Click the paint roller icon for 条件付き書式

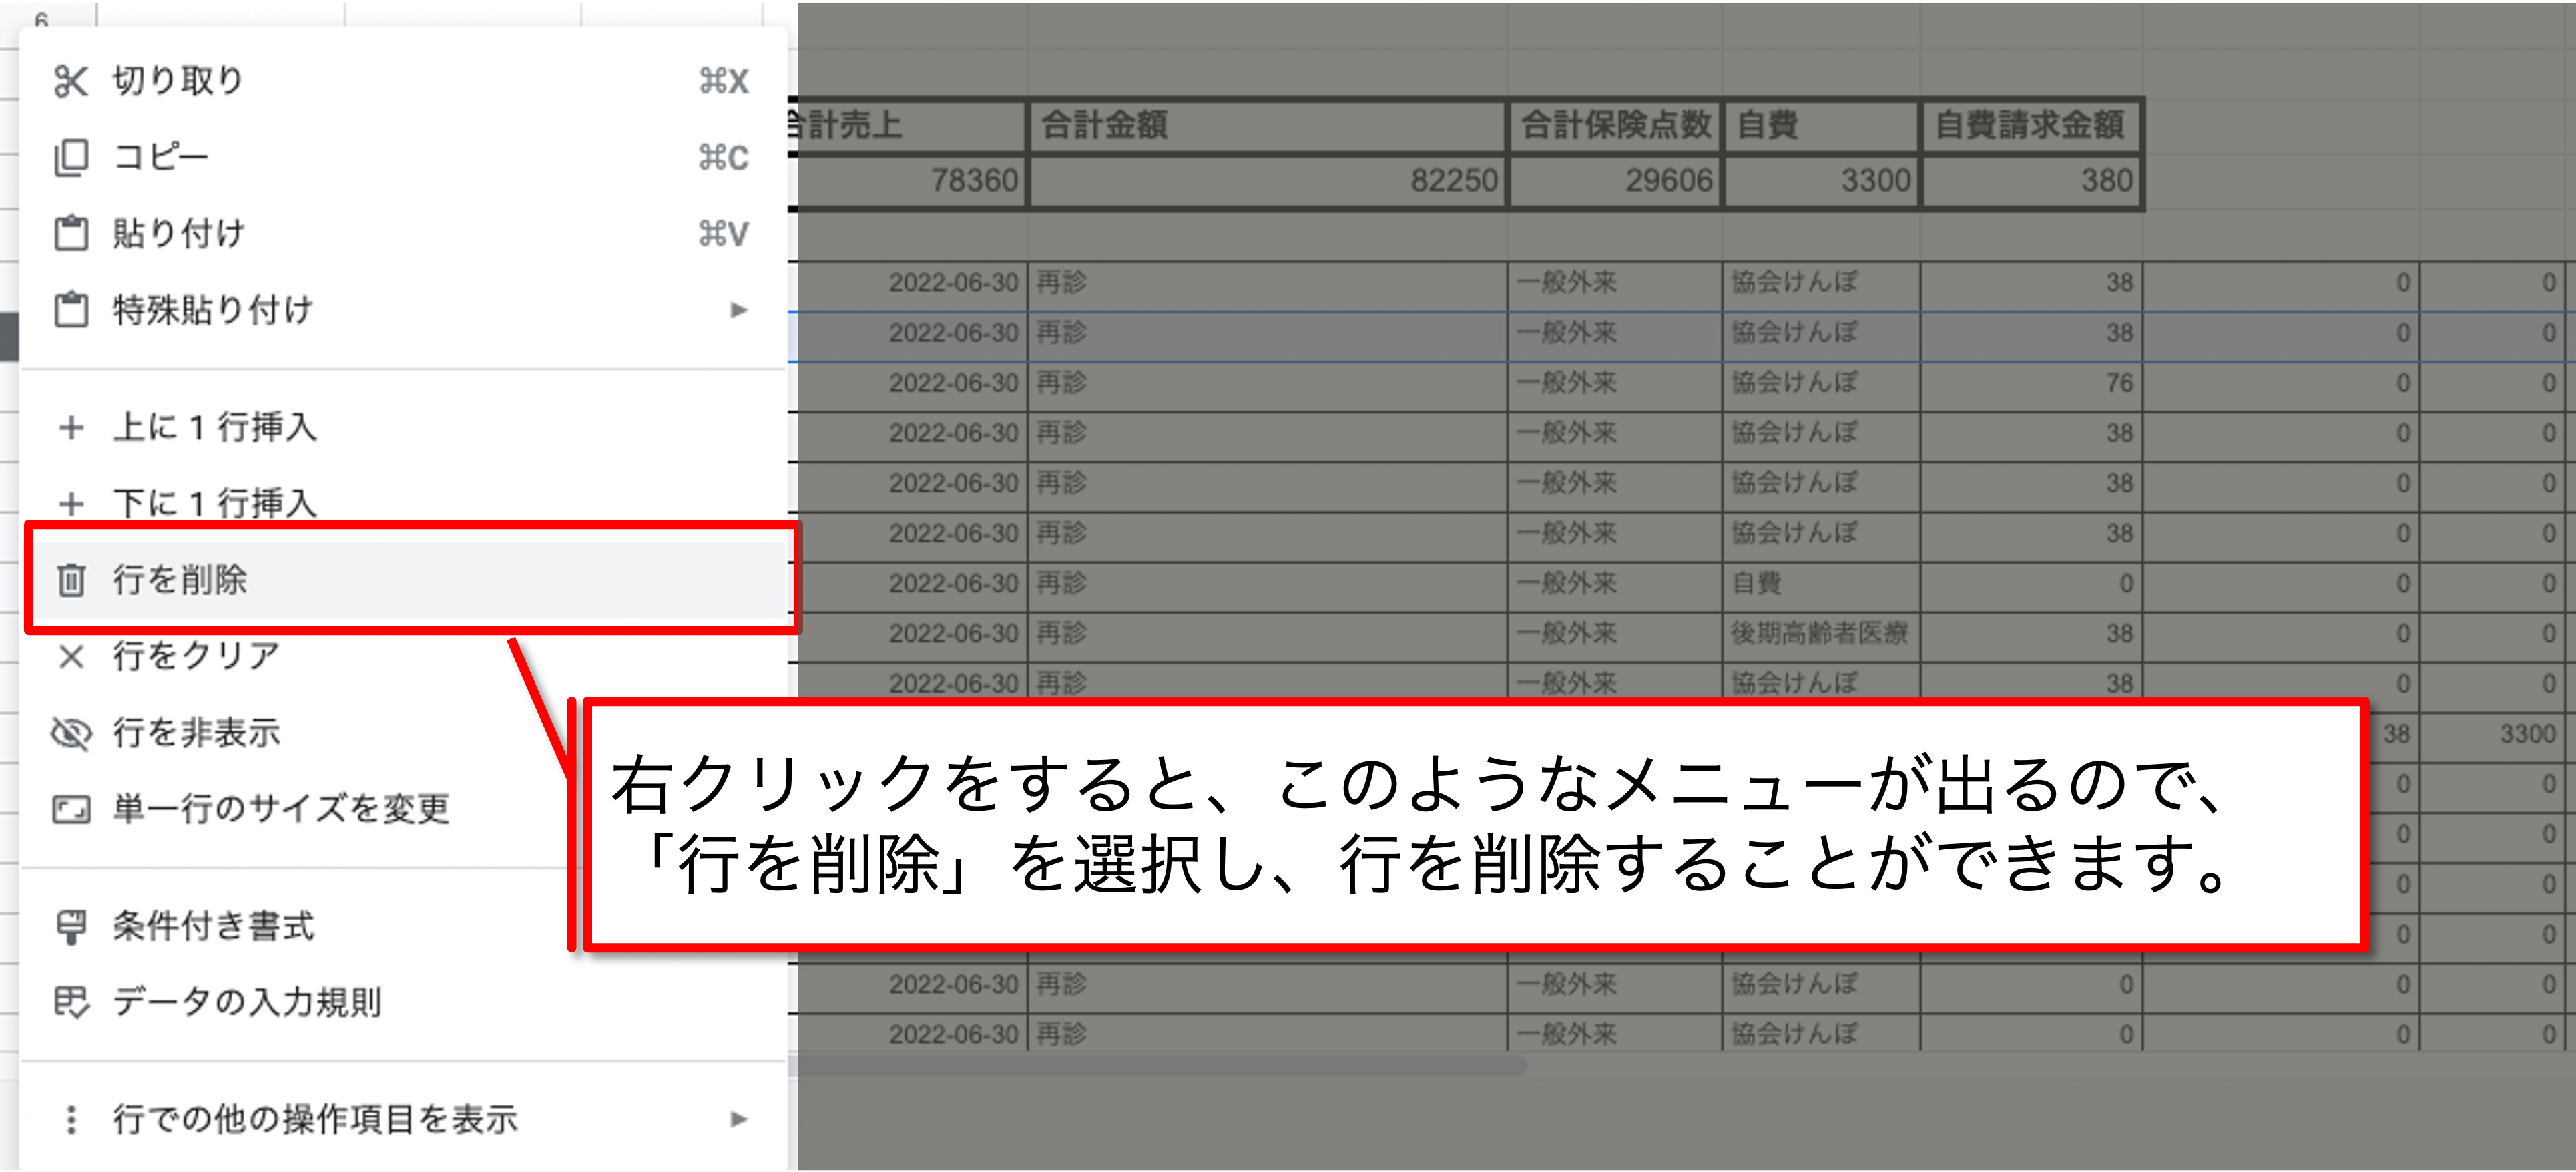[x=71, y=926]
